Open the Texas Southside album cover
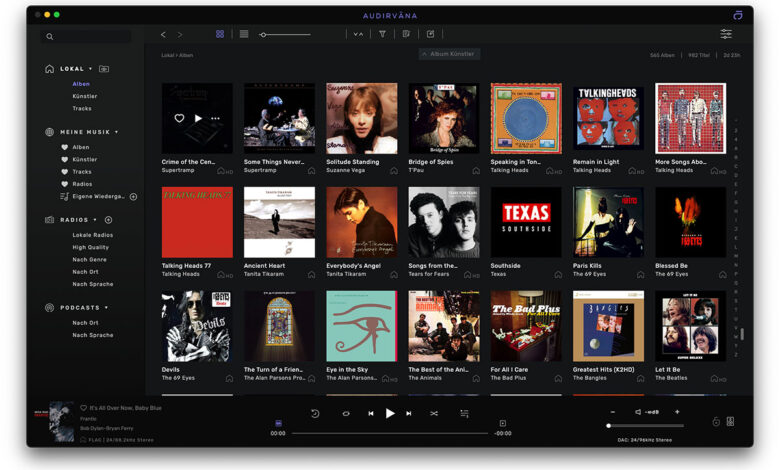 click(x=526, y=222)
